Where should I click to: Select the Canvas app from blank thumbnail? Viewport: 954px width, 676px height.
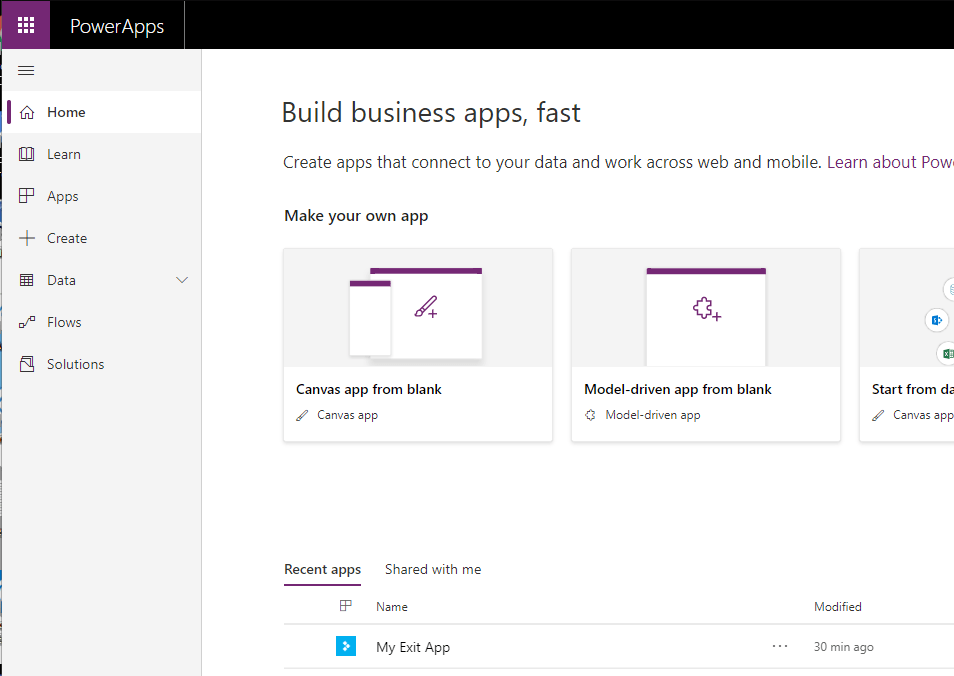[418, 308]
